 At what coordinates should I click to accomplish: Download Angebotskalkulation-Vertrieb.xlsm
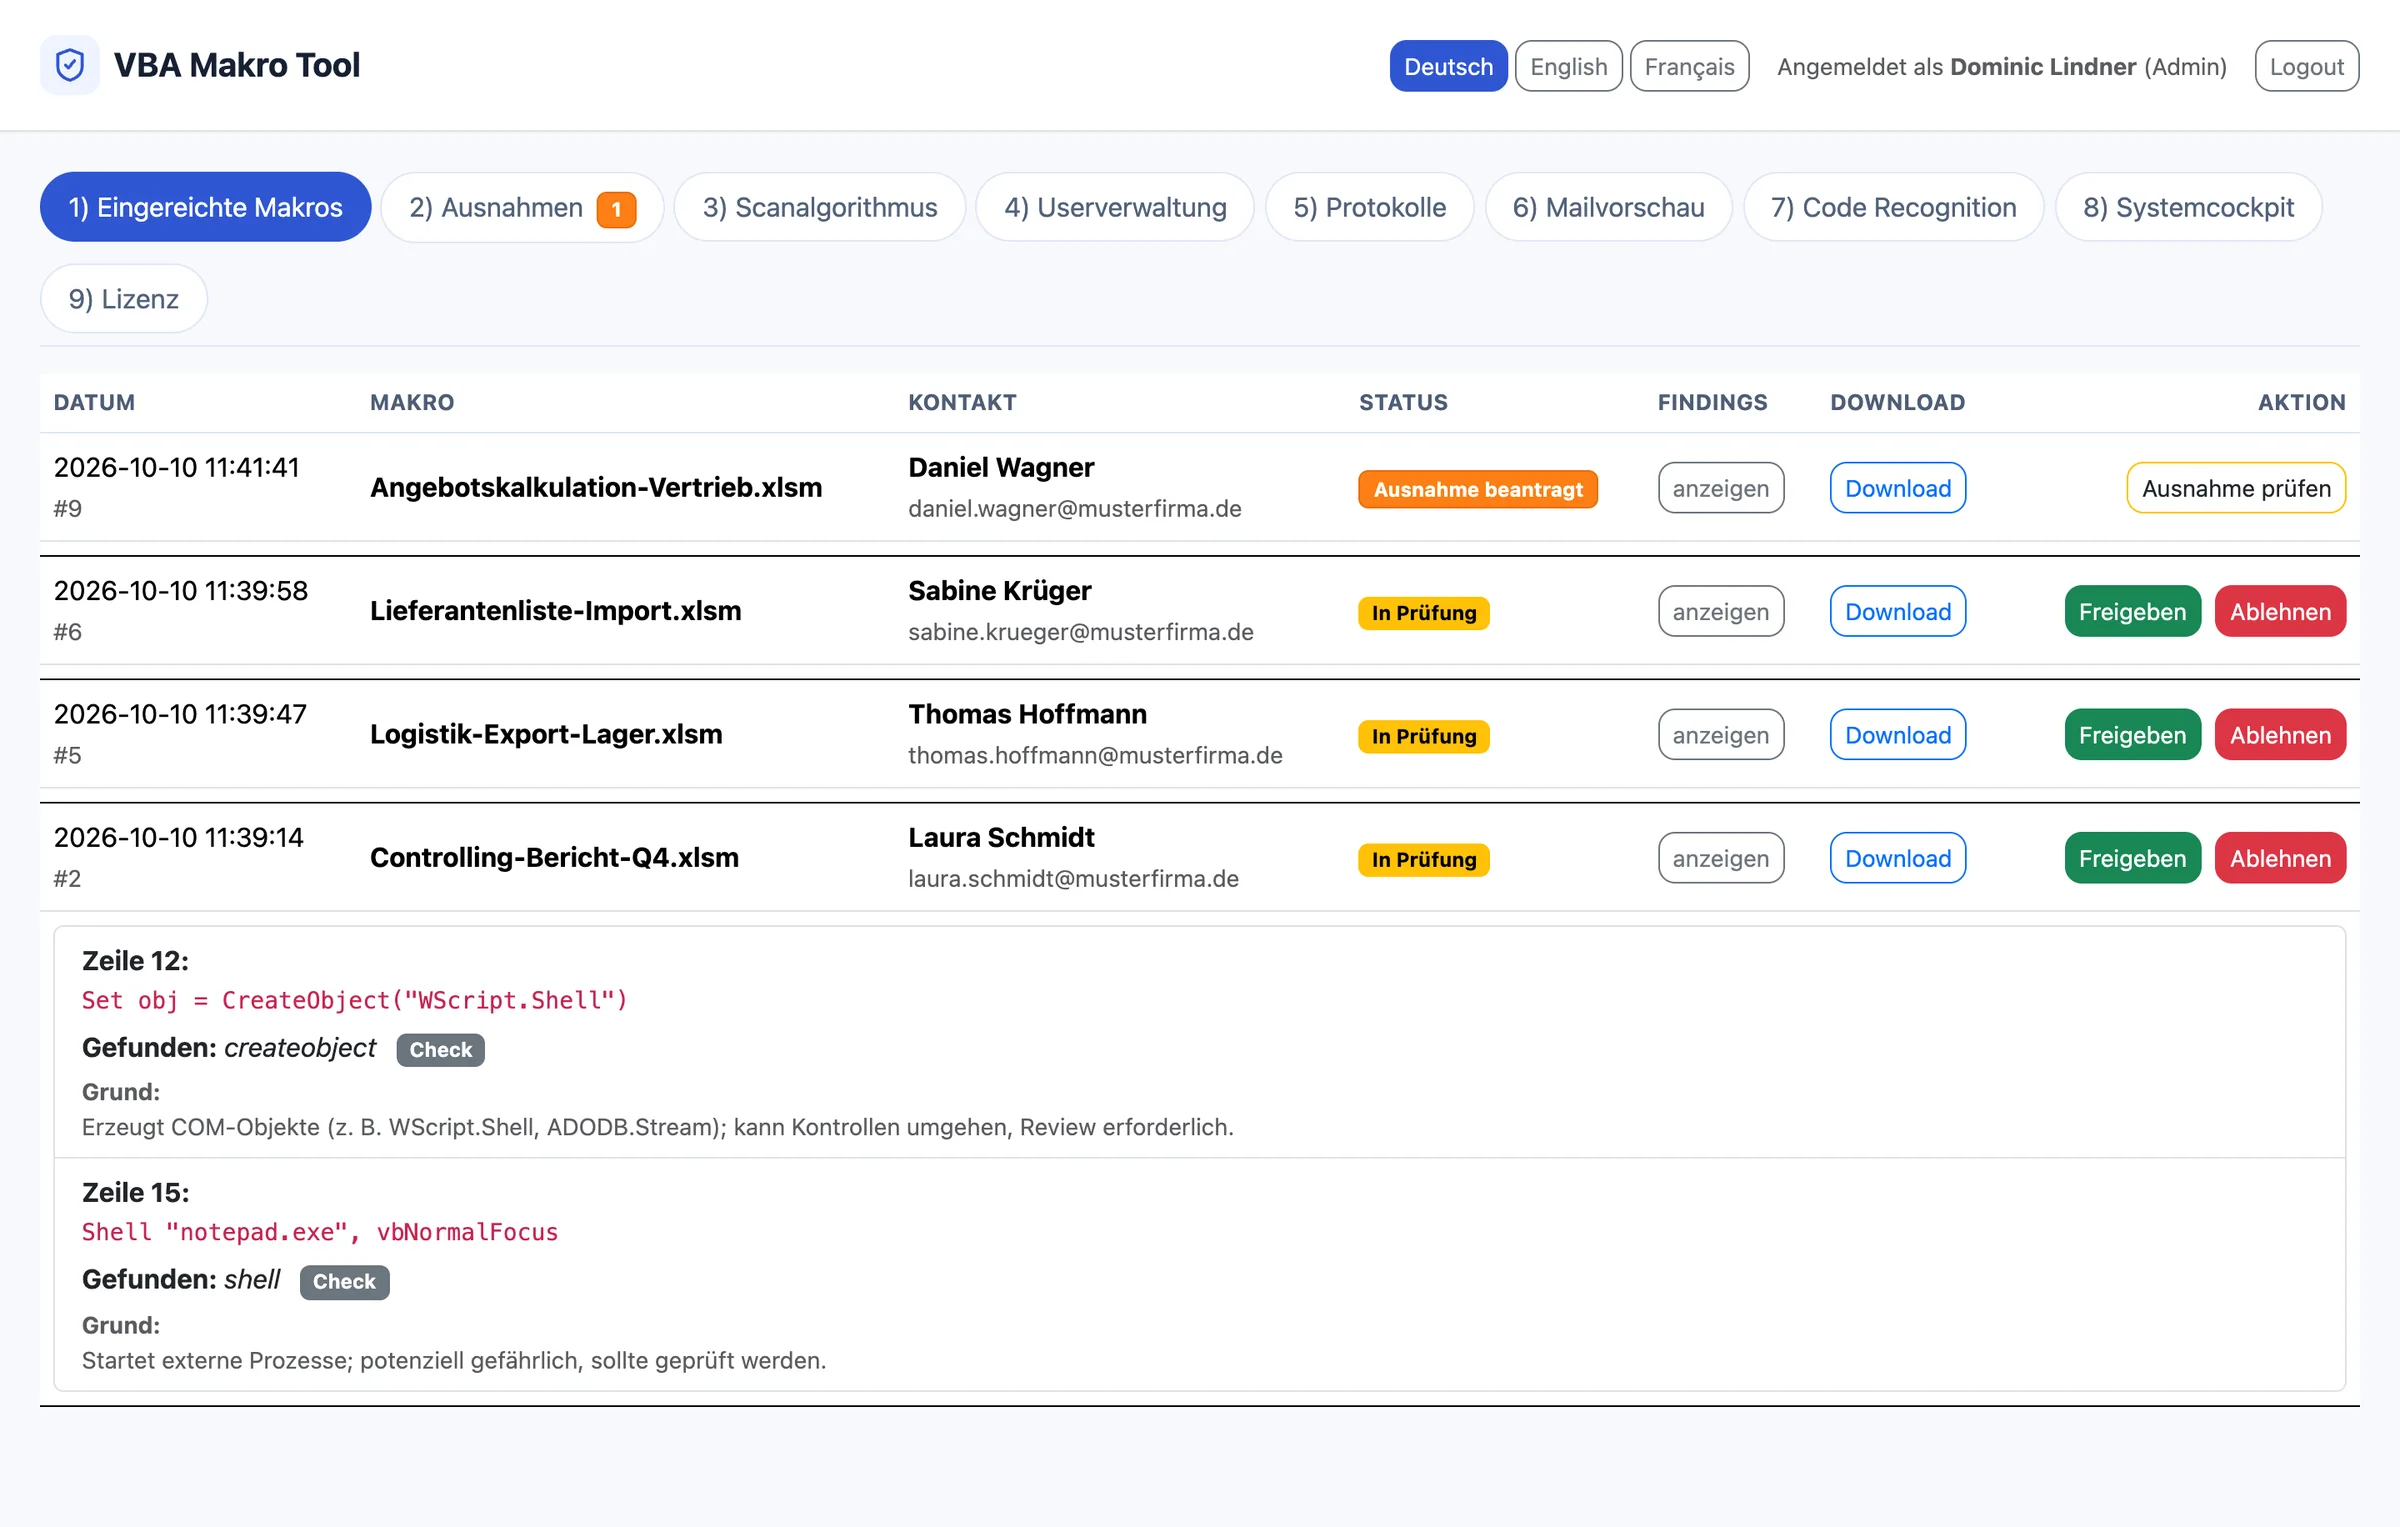pos(1898,488)
